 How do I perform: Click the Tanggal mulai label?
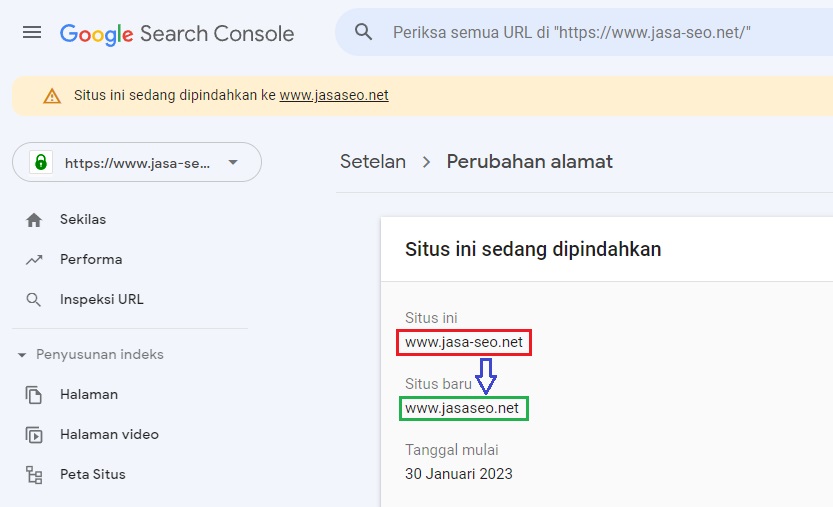coord(452,450)
